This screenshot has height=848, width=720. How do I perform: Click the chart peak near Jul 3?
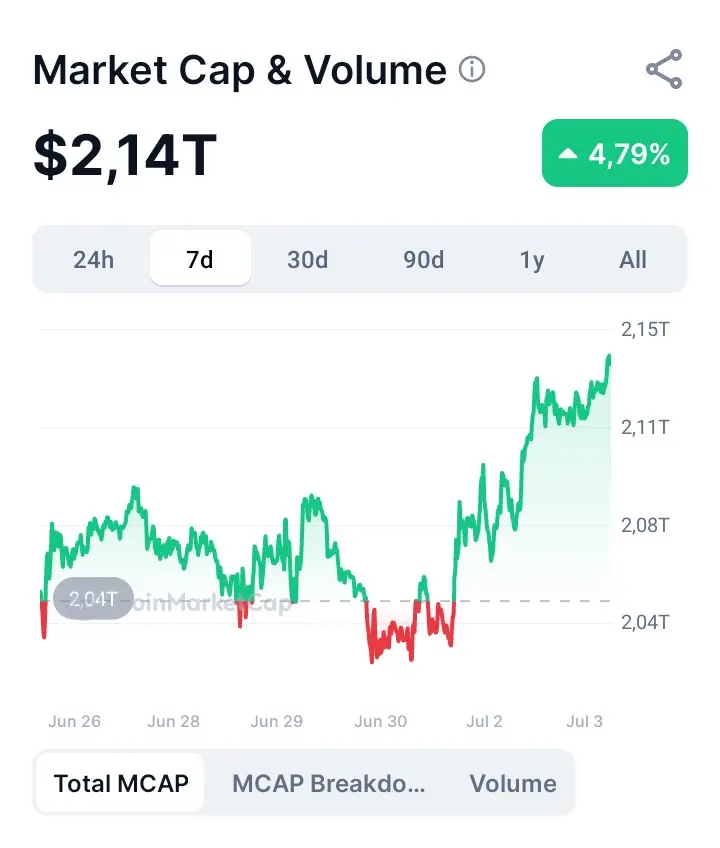pyautogui.click(x=609, y=358)
